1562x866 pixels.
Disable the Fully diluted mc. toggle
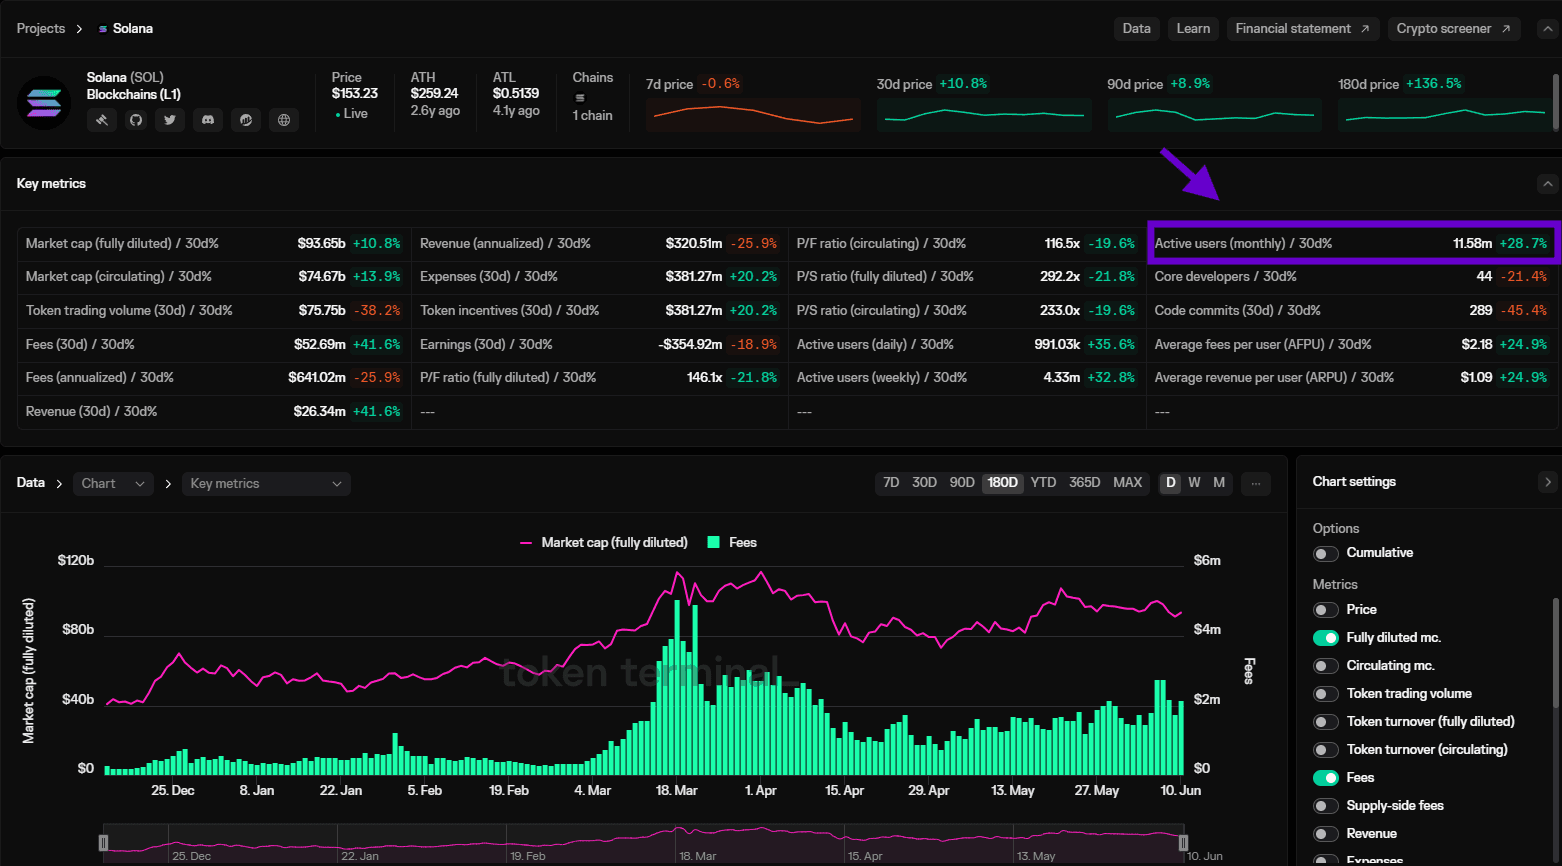click(x=1326, y=638)
